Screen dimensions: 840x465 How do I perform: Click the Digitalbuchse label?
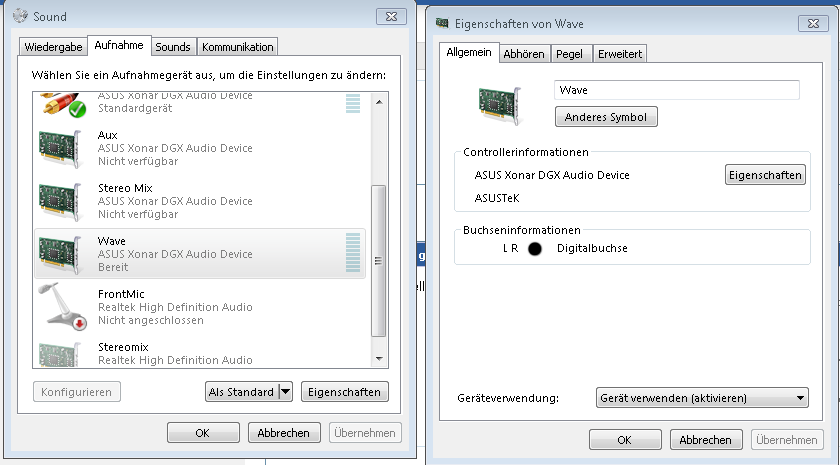point(592,249)
